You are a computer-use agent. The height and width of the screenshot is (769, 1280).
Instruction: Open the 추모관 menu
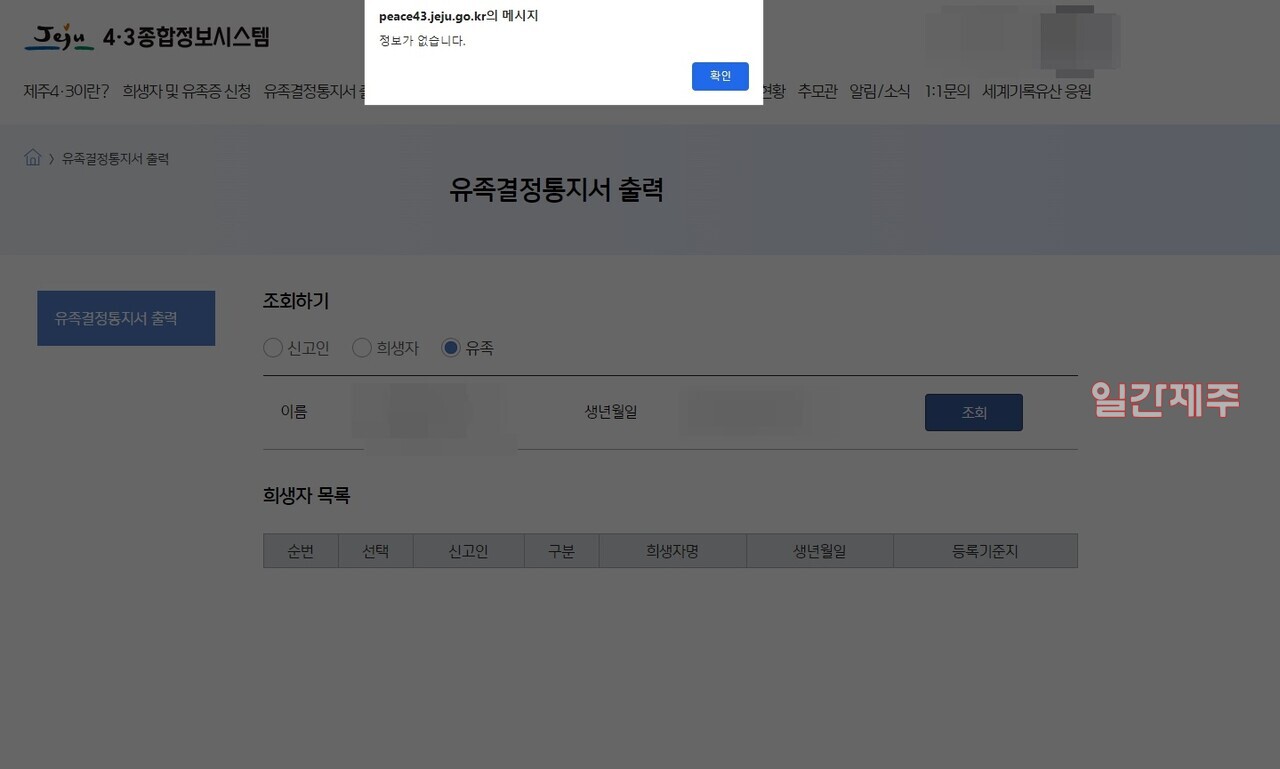[x=817, y=91]
